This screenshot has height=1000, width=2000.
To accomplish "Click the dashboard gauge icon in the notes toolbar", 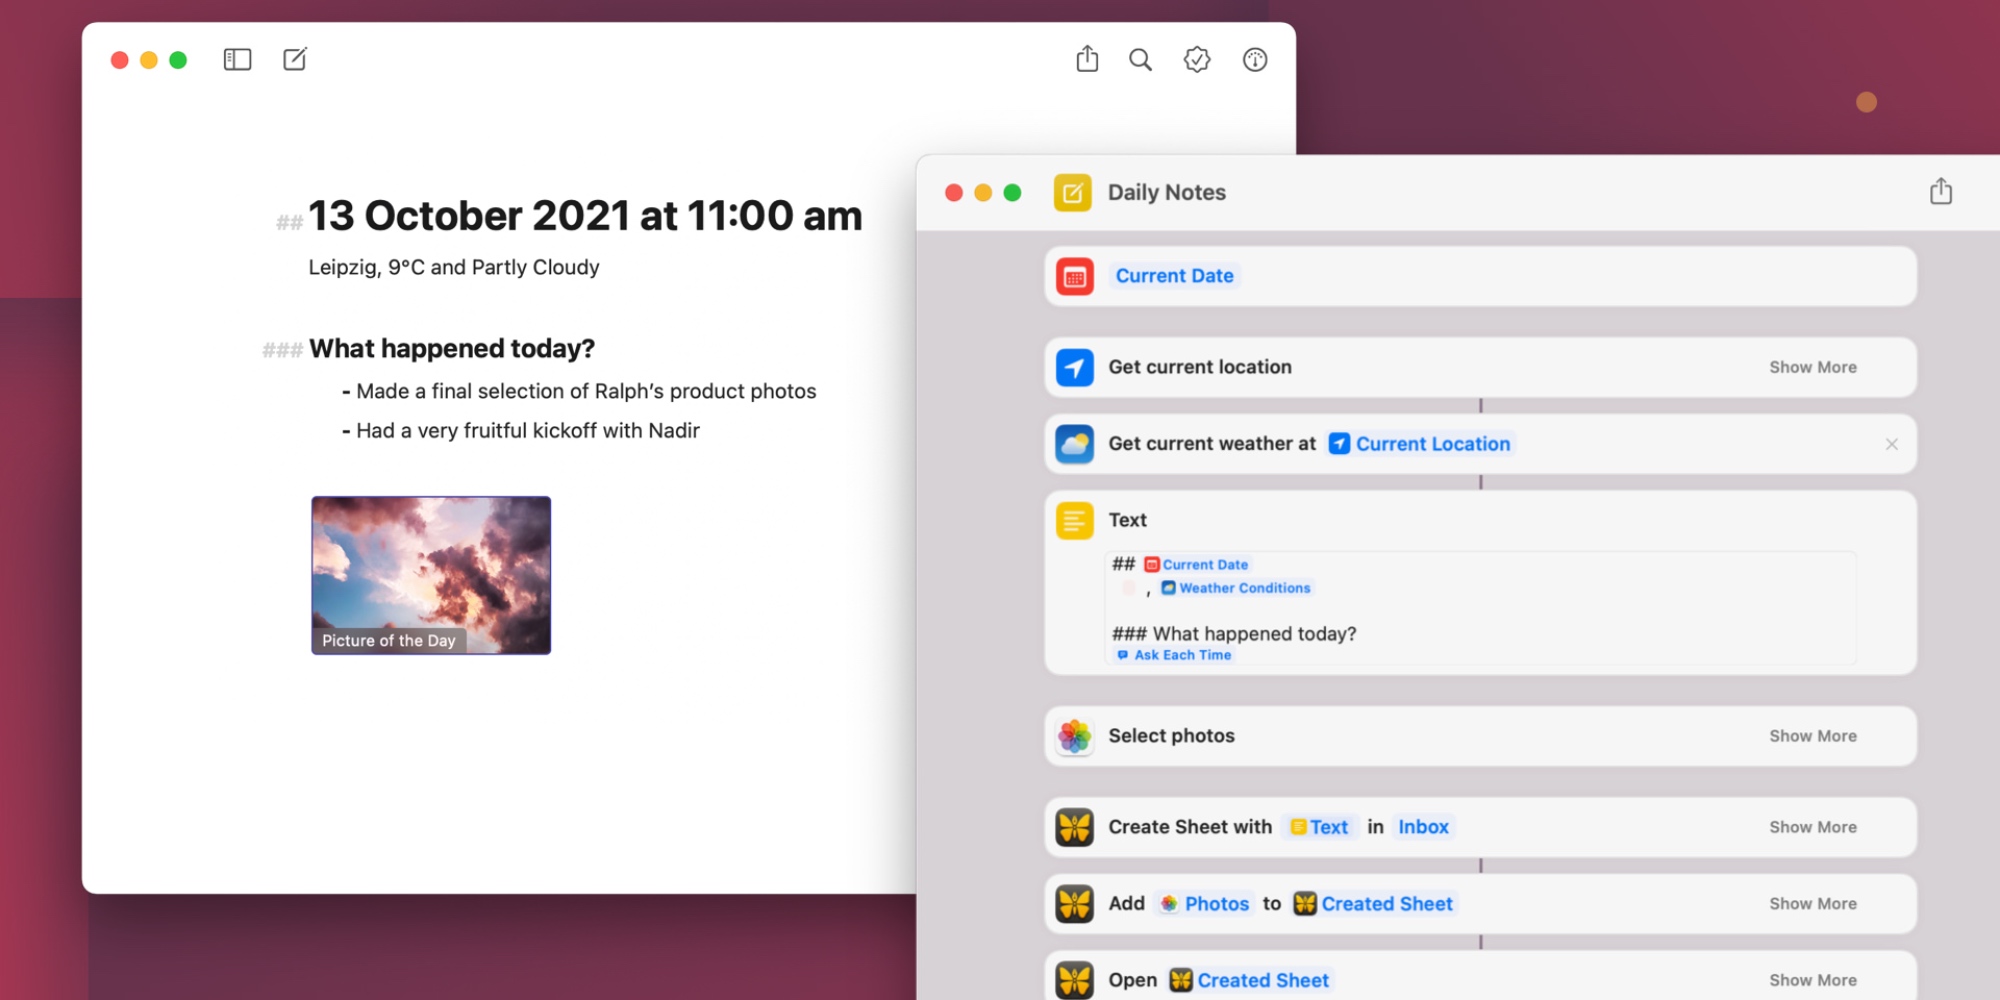I will click(x=1254, y=60).
